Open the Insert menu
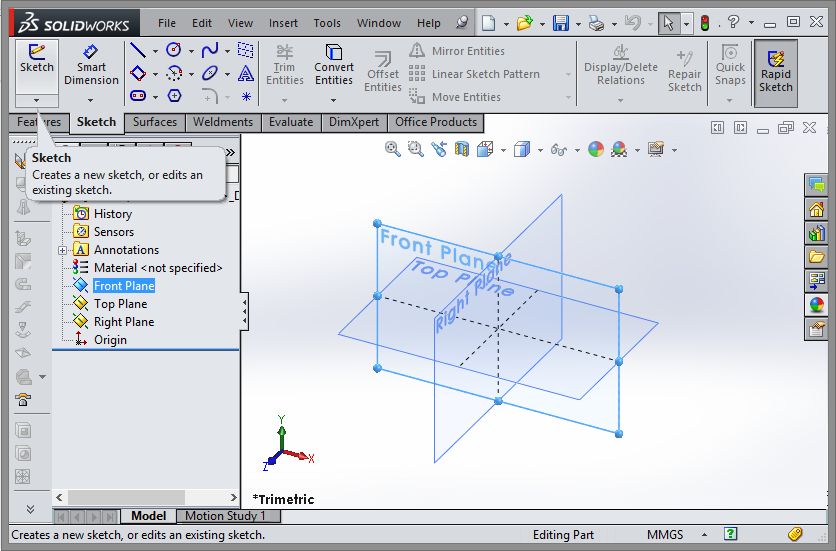This screenshot has width=836, height=551. coord(283,23)
